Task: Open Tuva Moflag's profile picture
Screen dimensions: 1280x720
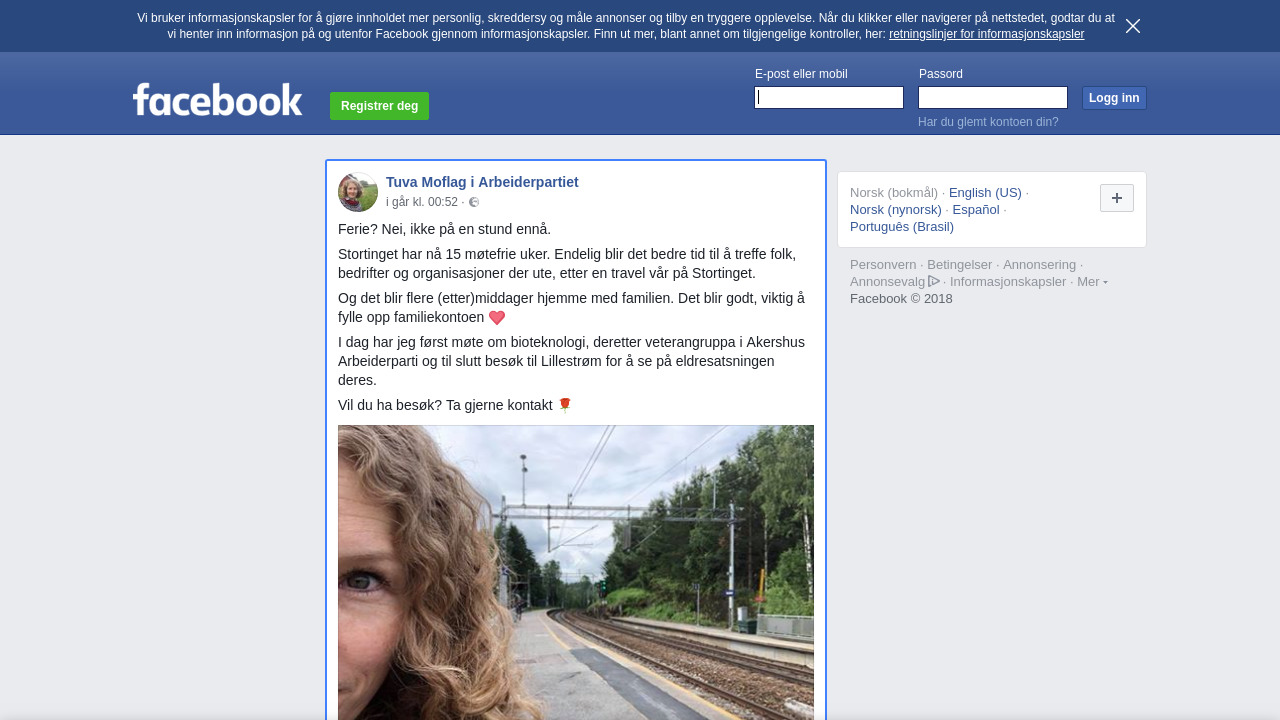Action: pos(358,192)
